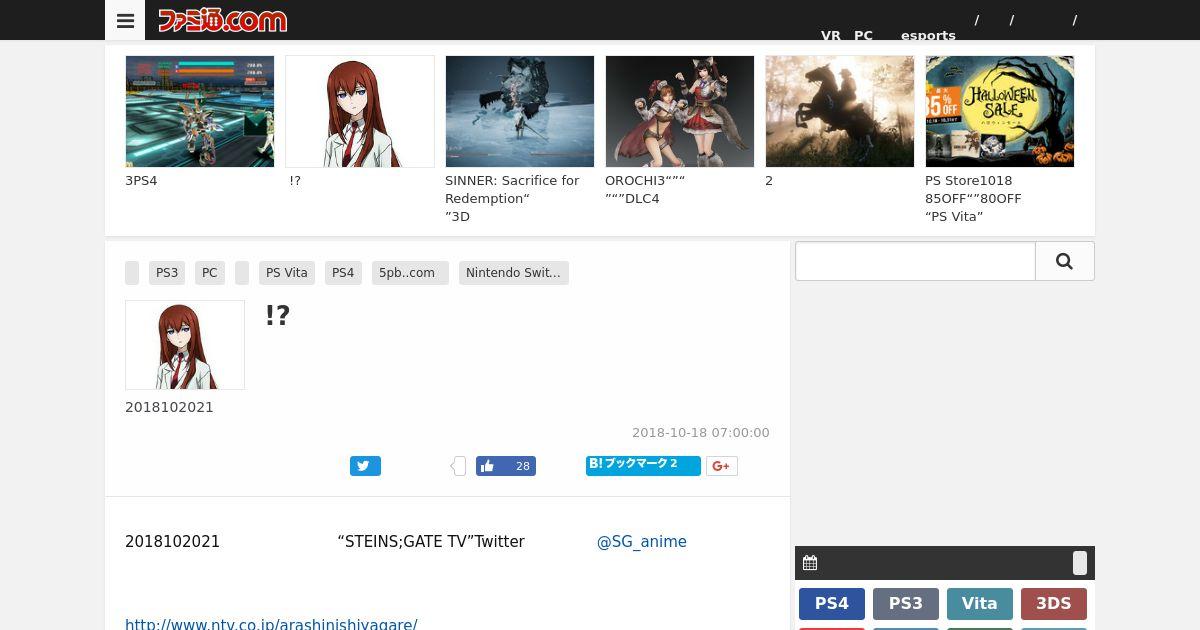The height and width of the screenshot is (630, 1200).
Task: Click the article's anime girl thumbnail
Action: (185, 345)
